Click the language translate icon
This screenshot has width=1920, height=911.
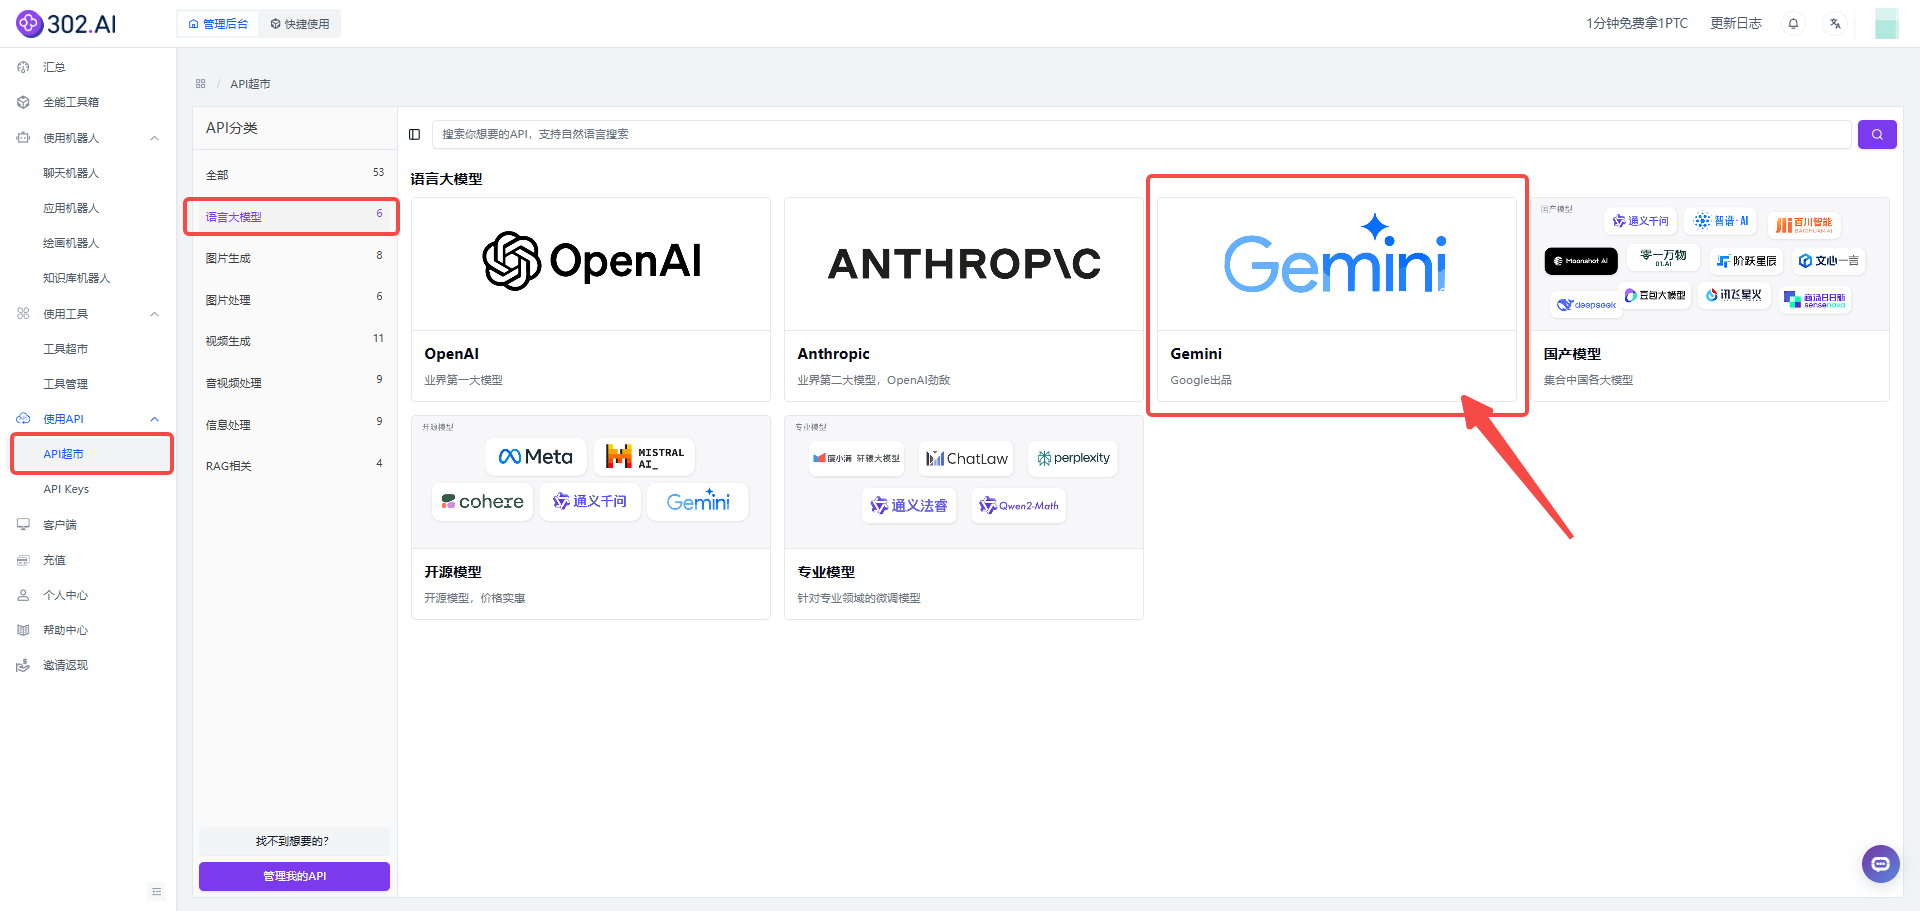click(x=1835, y=24)
